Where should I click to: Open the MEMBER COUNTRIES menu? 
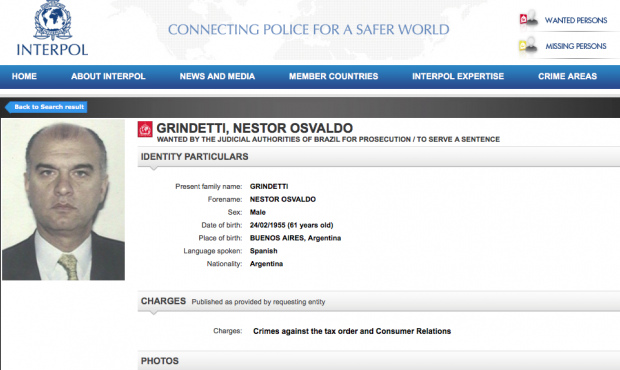(x=333, y=76)
